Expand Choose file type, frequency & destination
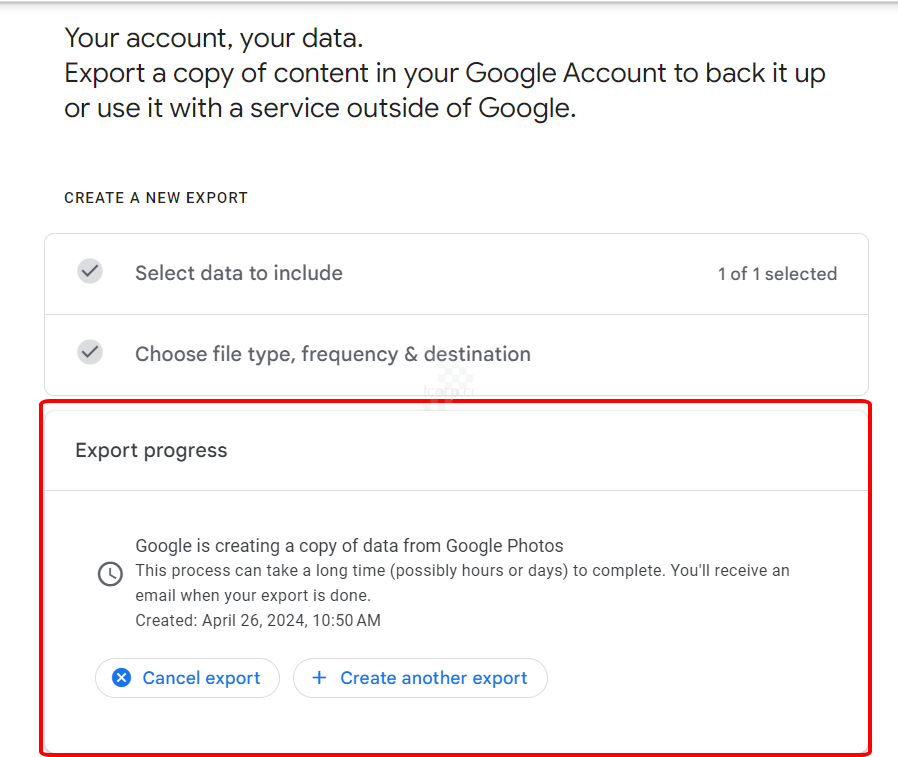The width and height of the screenshot is (898, 757). 333,354
